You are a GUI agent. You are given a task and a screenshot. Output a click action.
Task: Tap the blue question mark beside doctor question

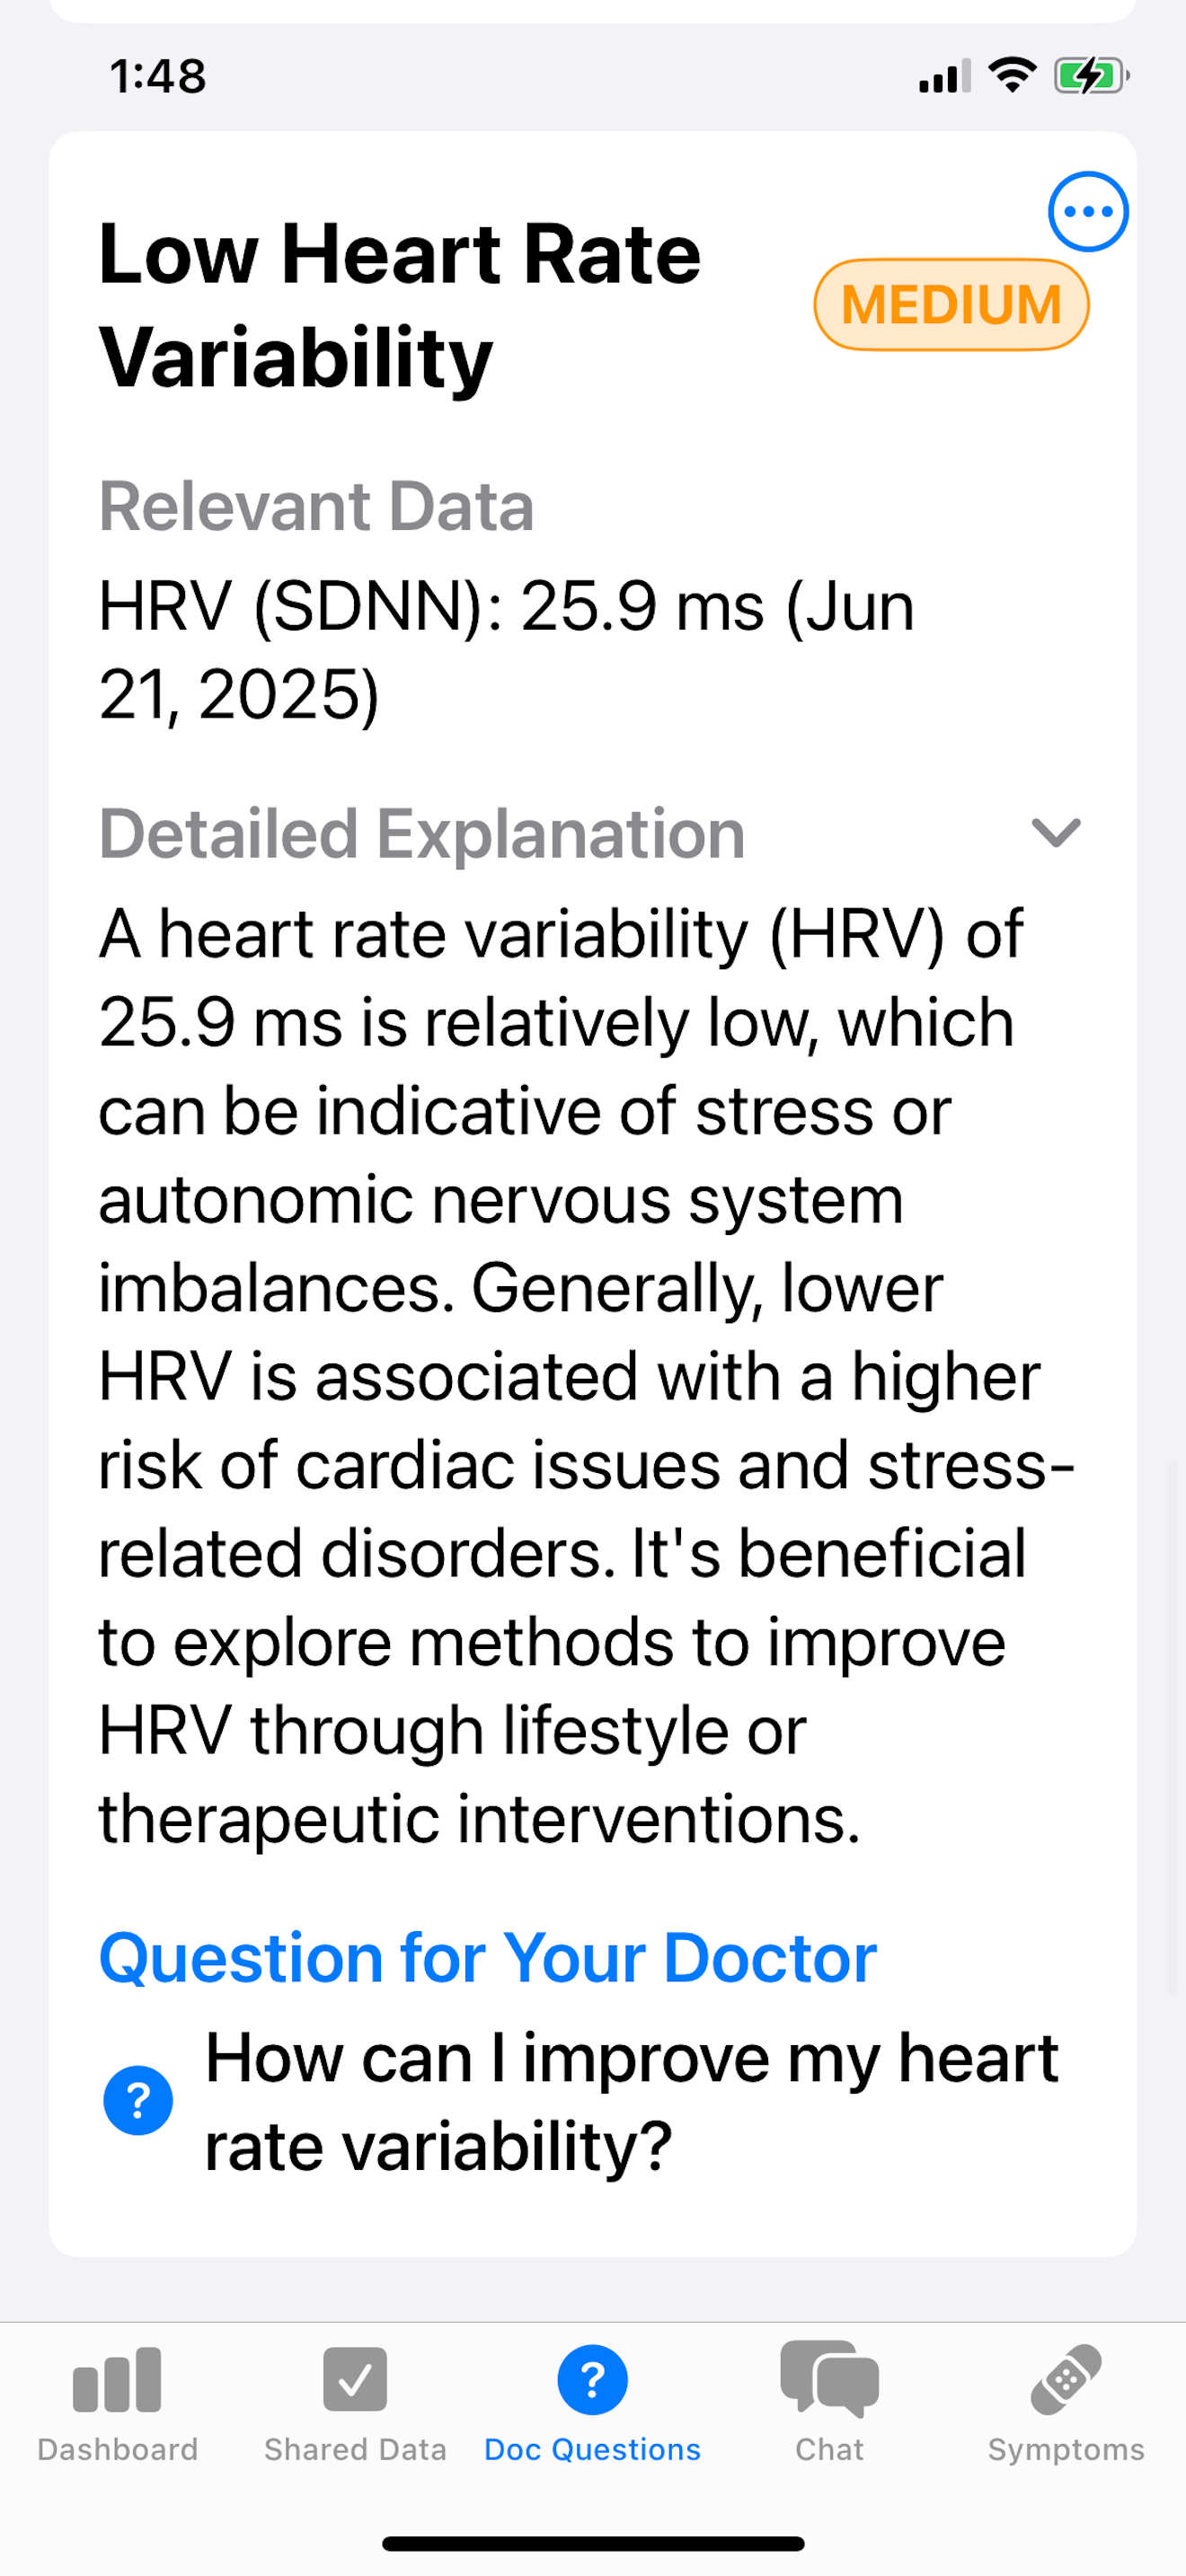pyautogui.click(x=138, y=2100)
